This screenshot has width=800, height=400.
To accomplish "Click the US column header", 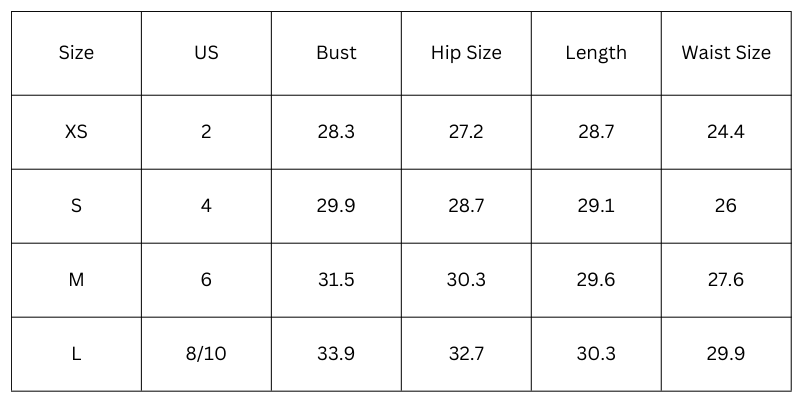I will (x=206, y=53).
